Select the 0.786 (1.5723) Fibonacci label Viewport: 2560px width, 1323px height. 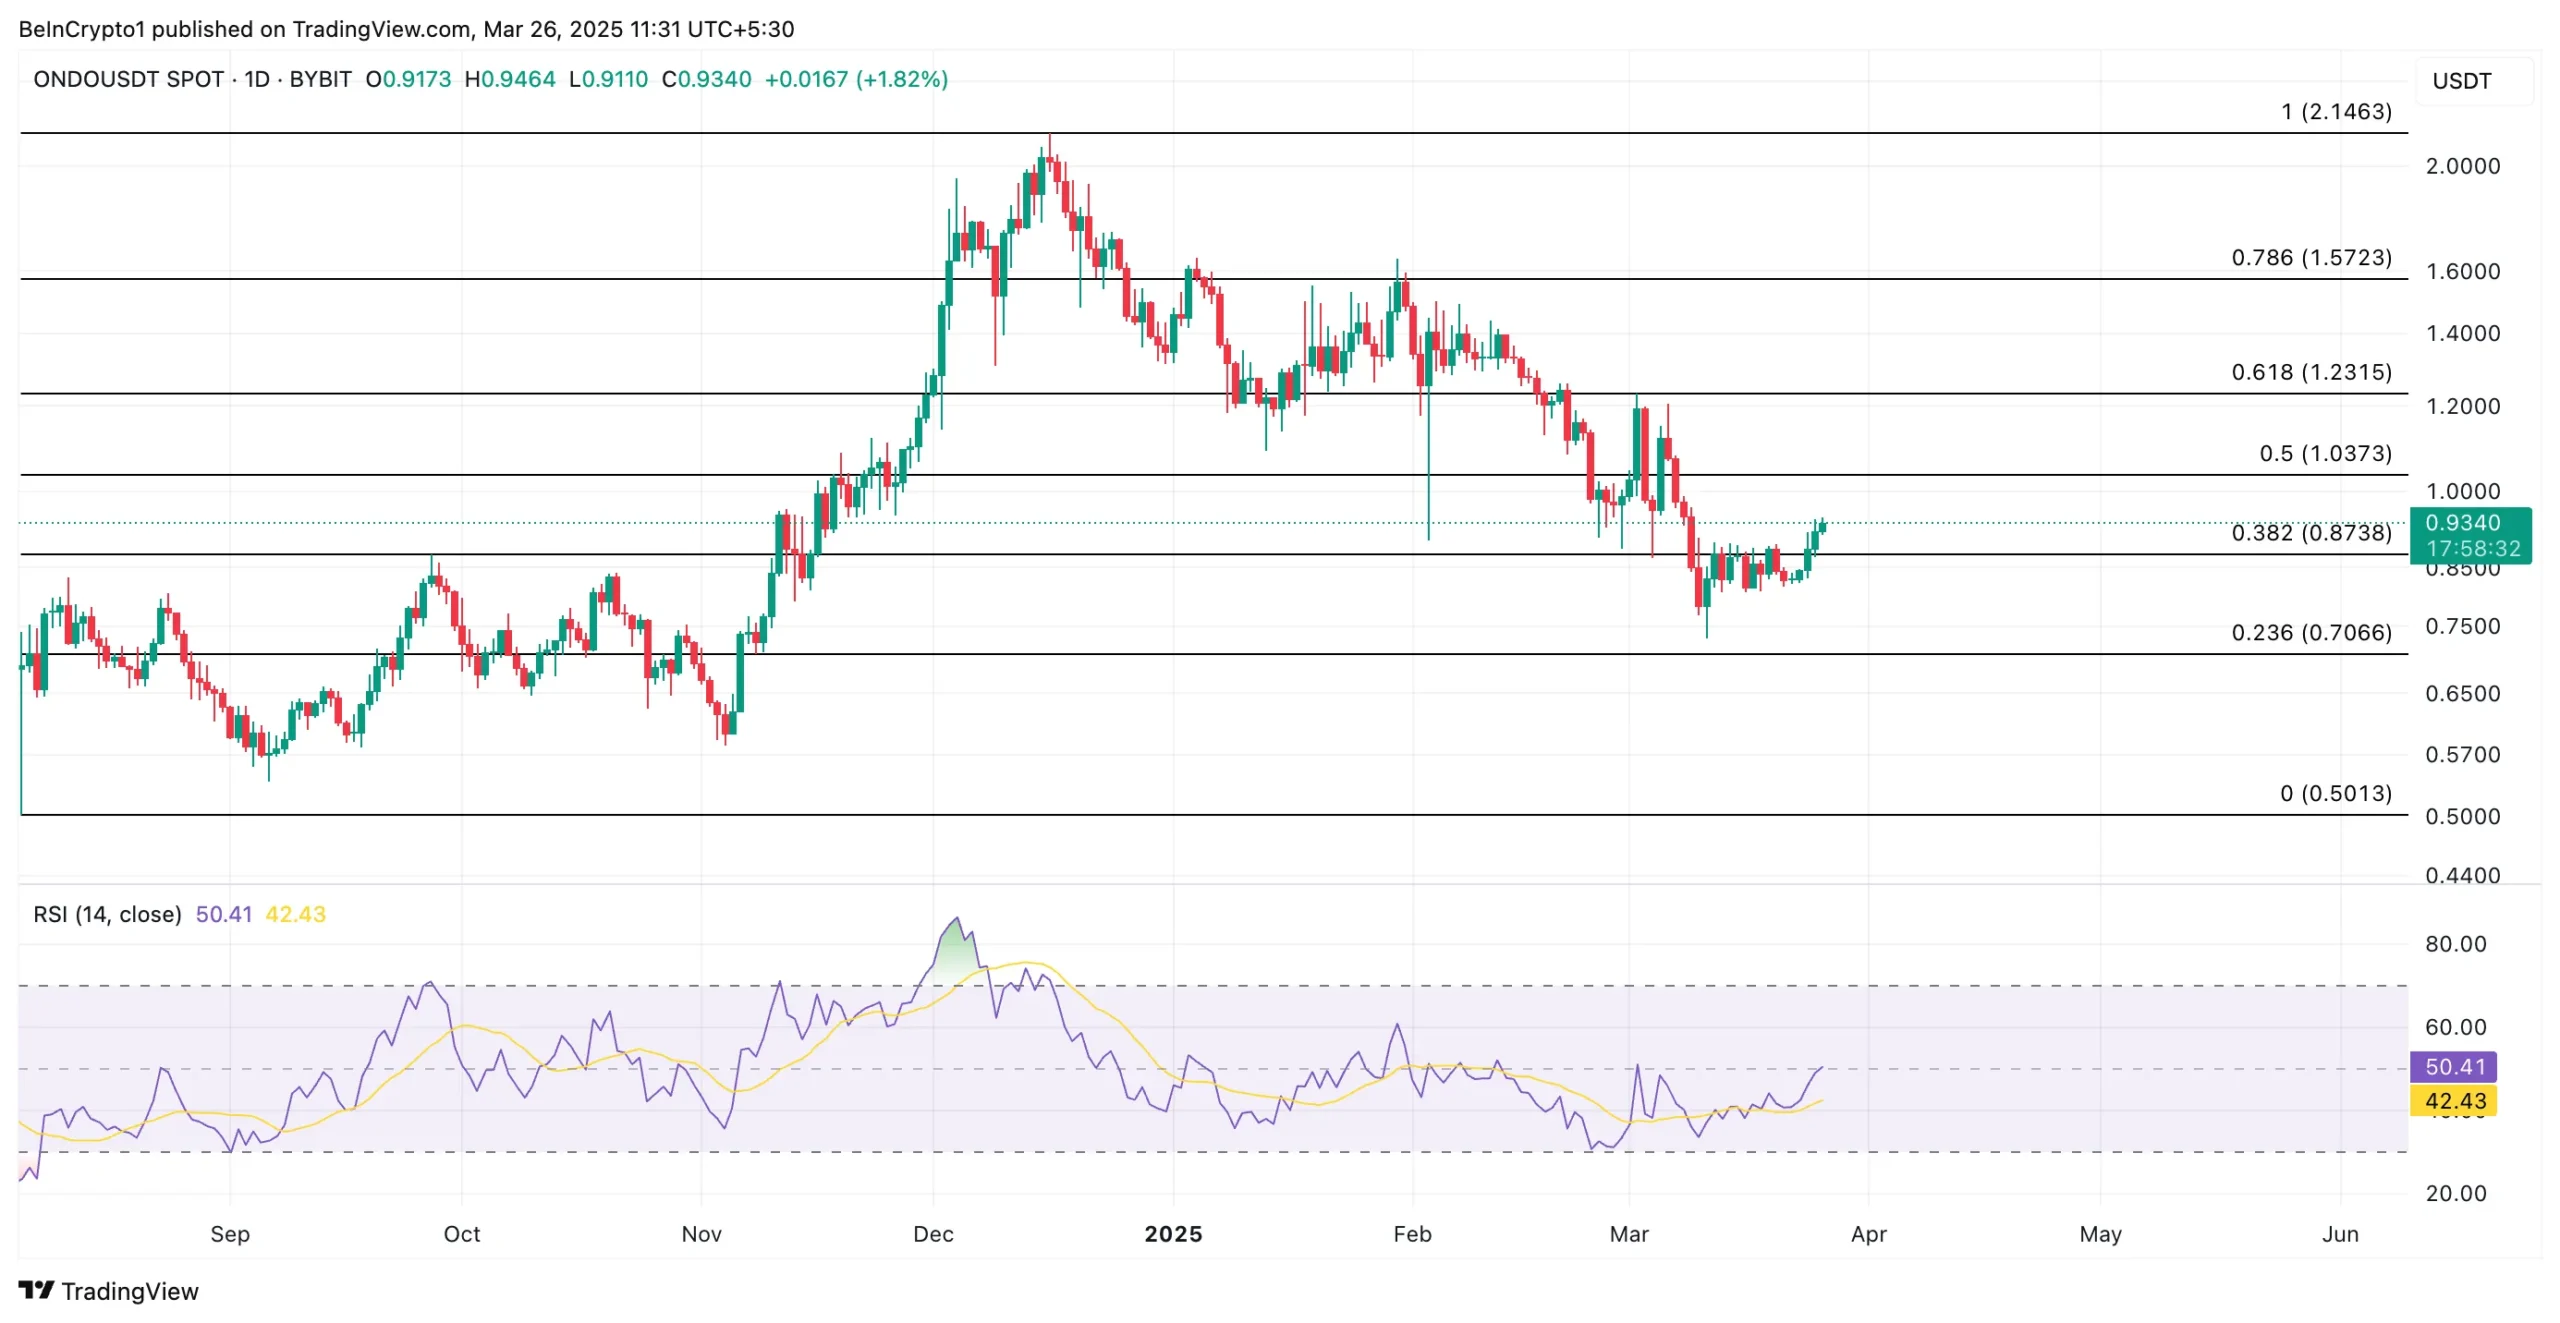tap(2311, 257)
